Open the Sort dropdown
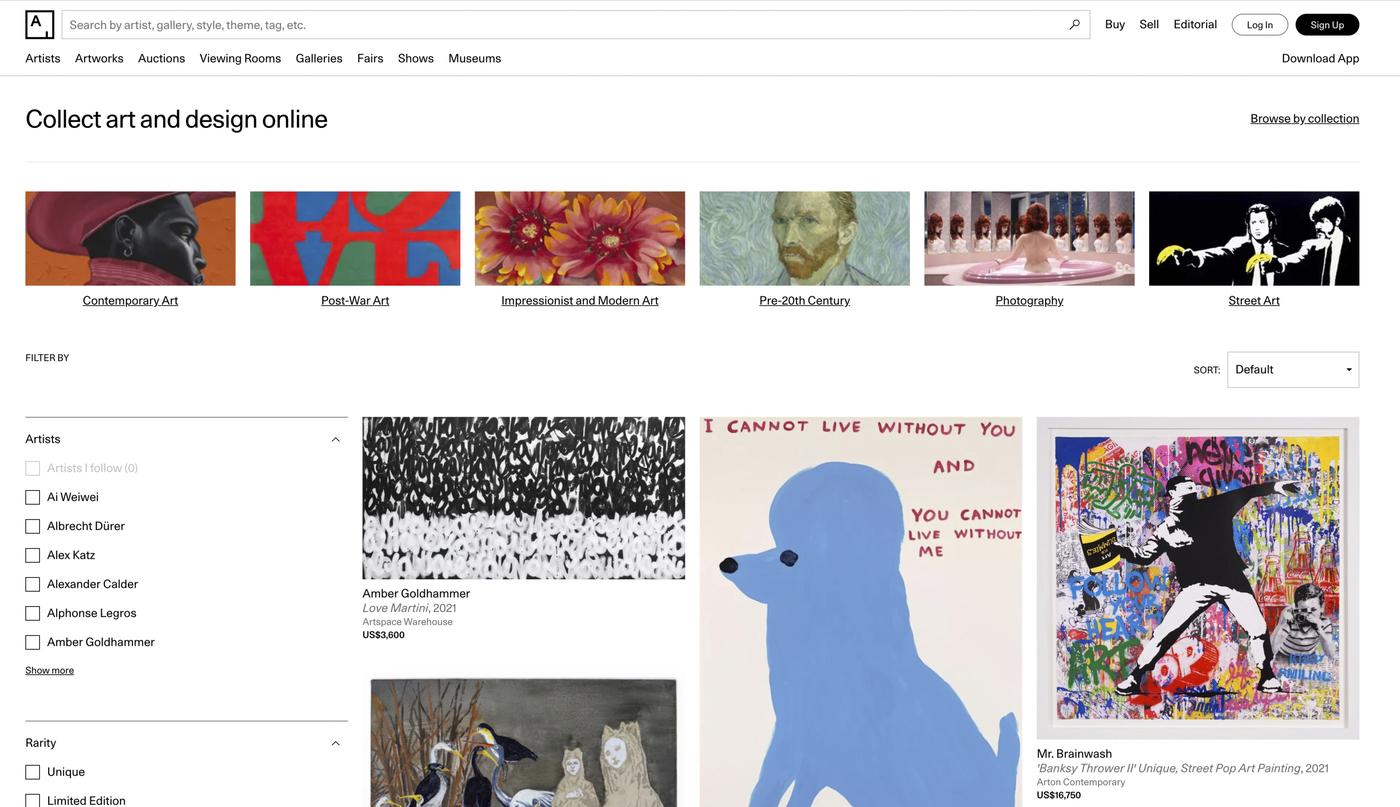The image size is (1400, 807). (x=1293, y=370)
